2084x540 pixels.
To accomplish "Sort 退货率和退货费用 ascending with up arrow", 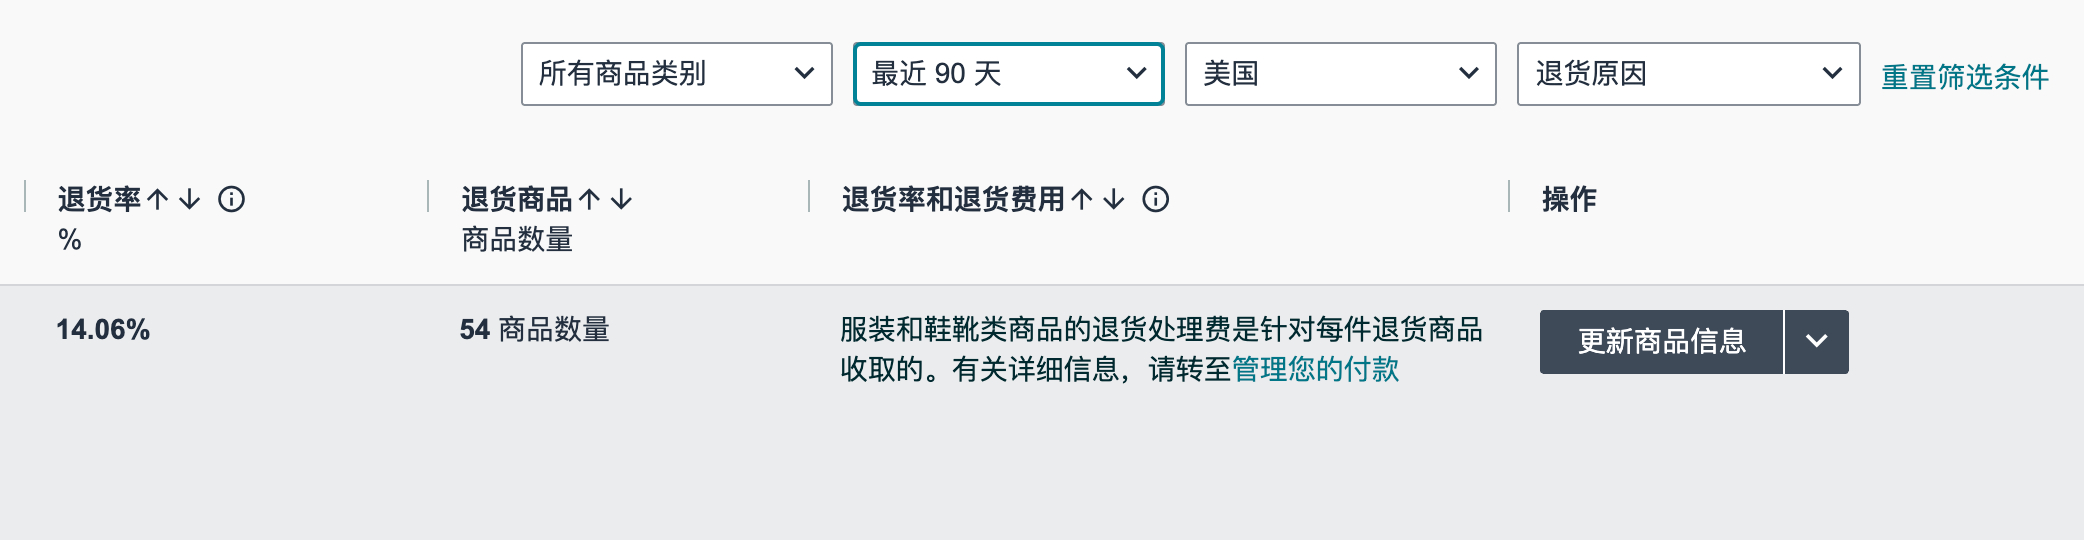I will (1082, 200).
